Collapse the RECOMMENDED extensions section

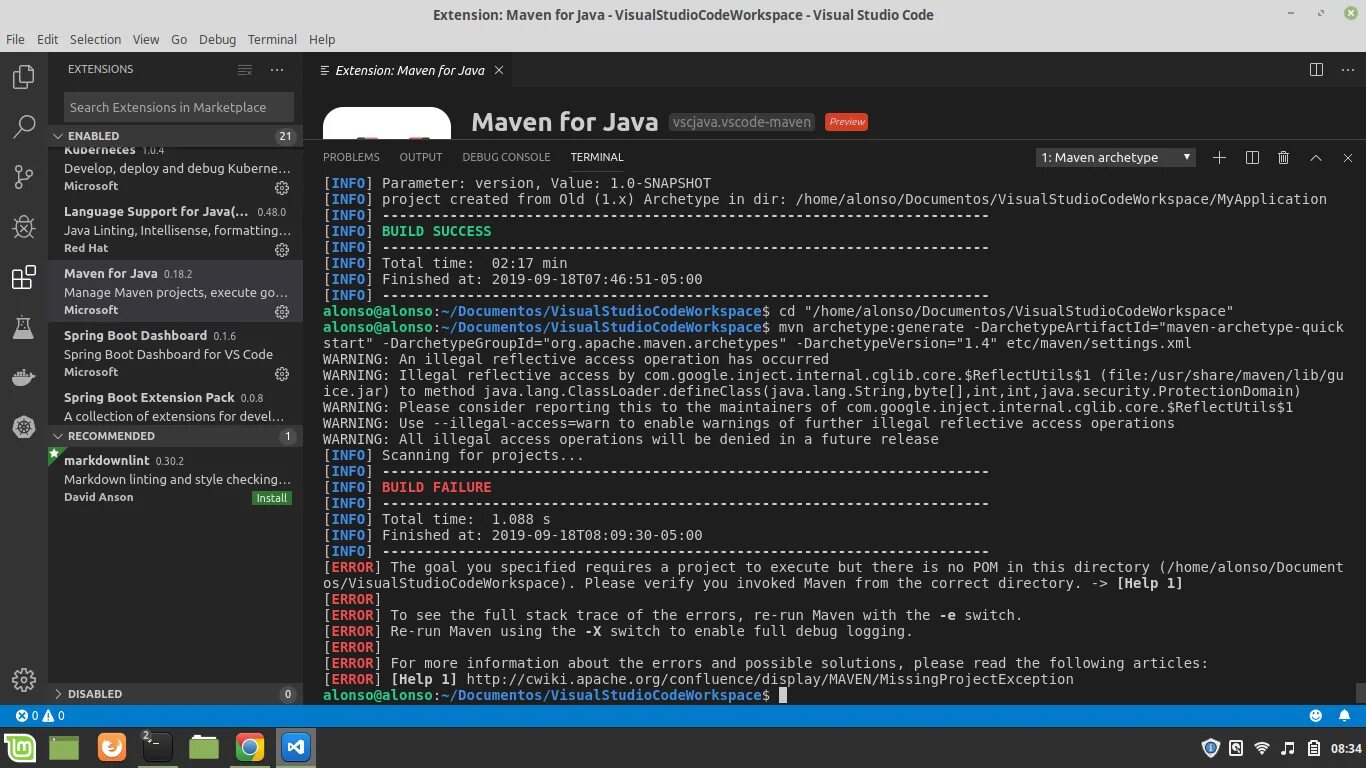(x=175, y=436)
